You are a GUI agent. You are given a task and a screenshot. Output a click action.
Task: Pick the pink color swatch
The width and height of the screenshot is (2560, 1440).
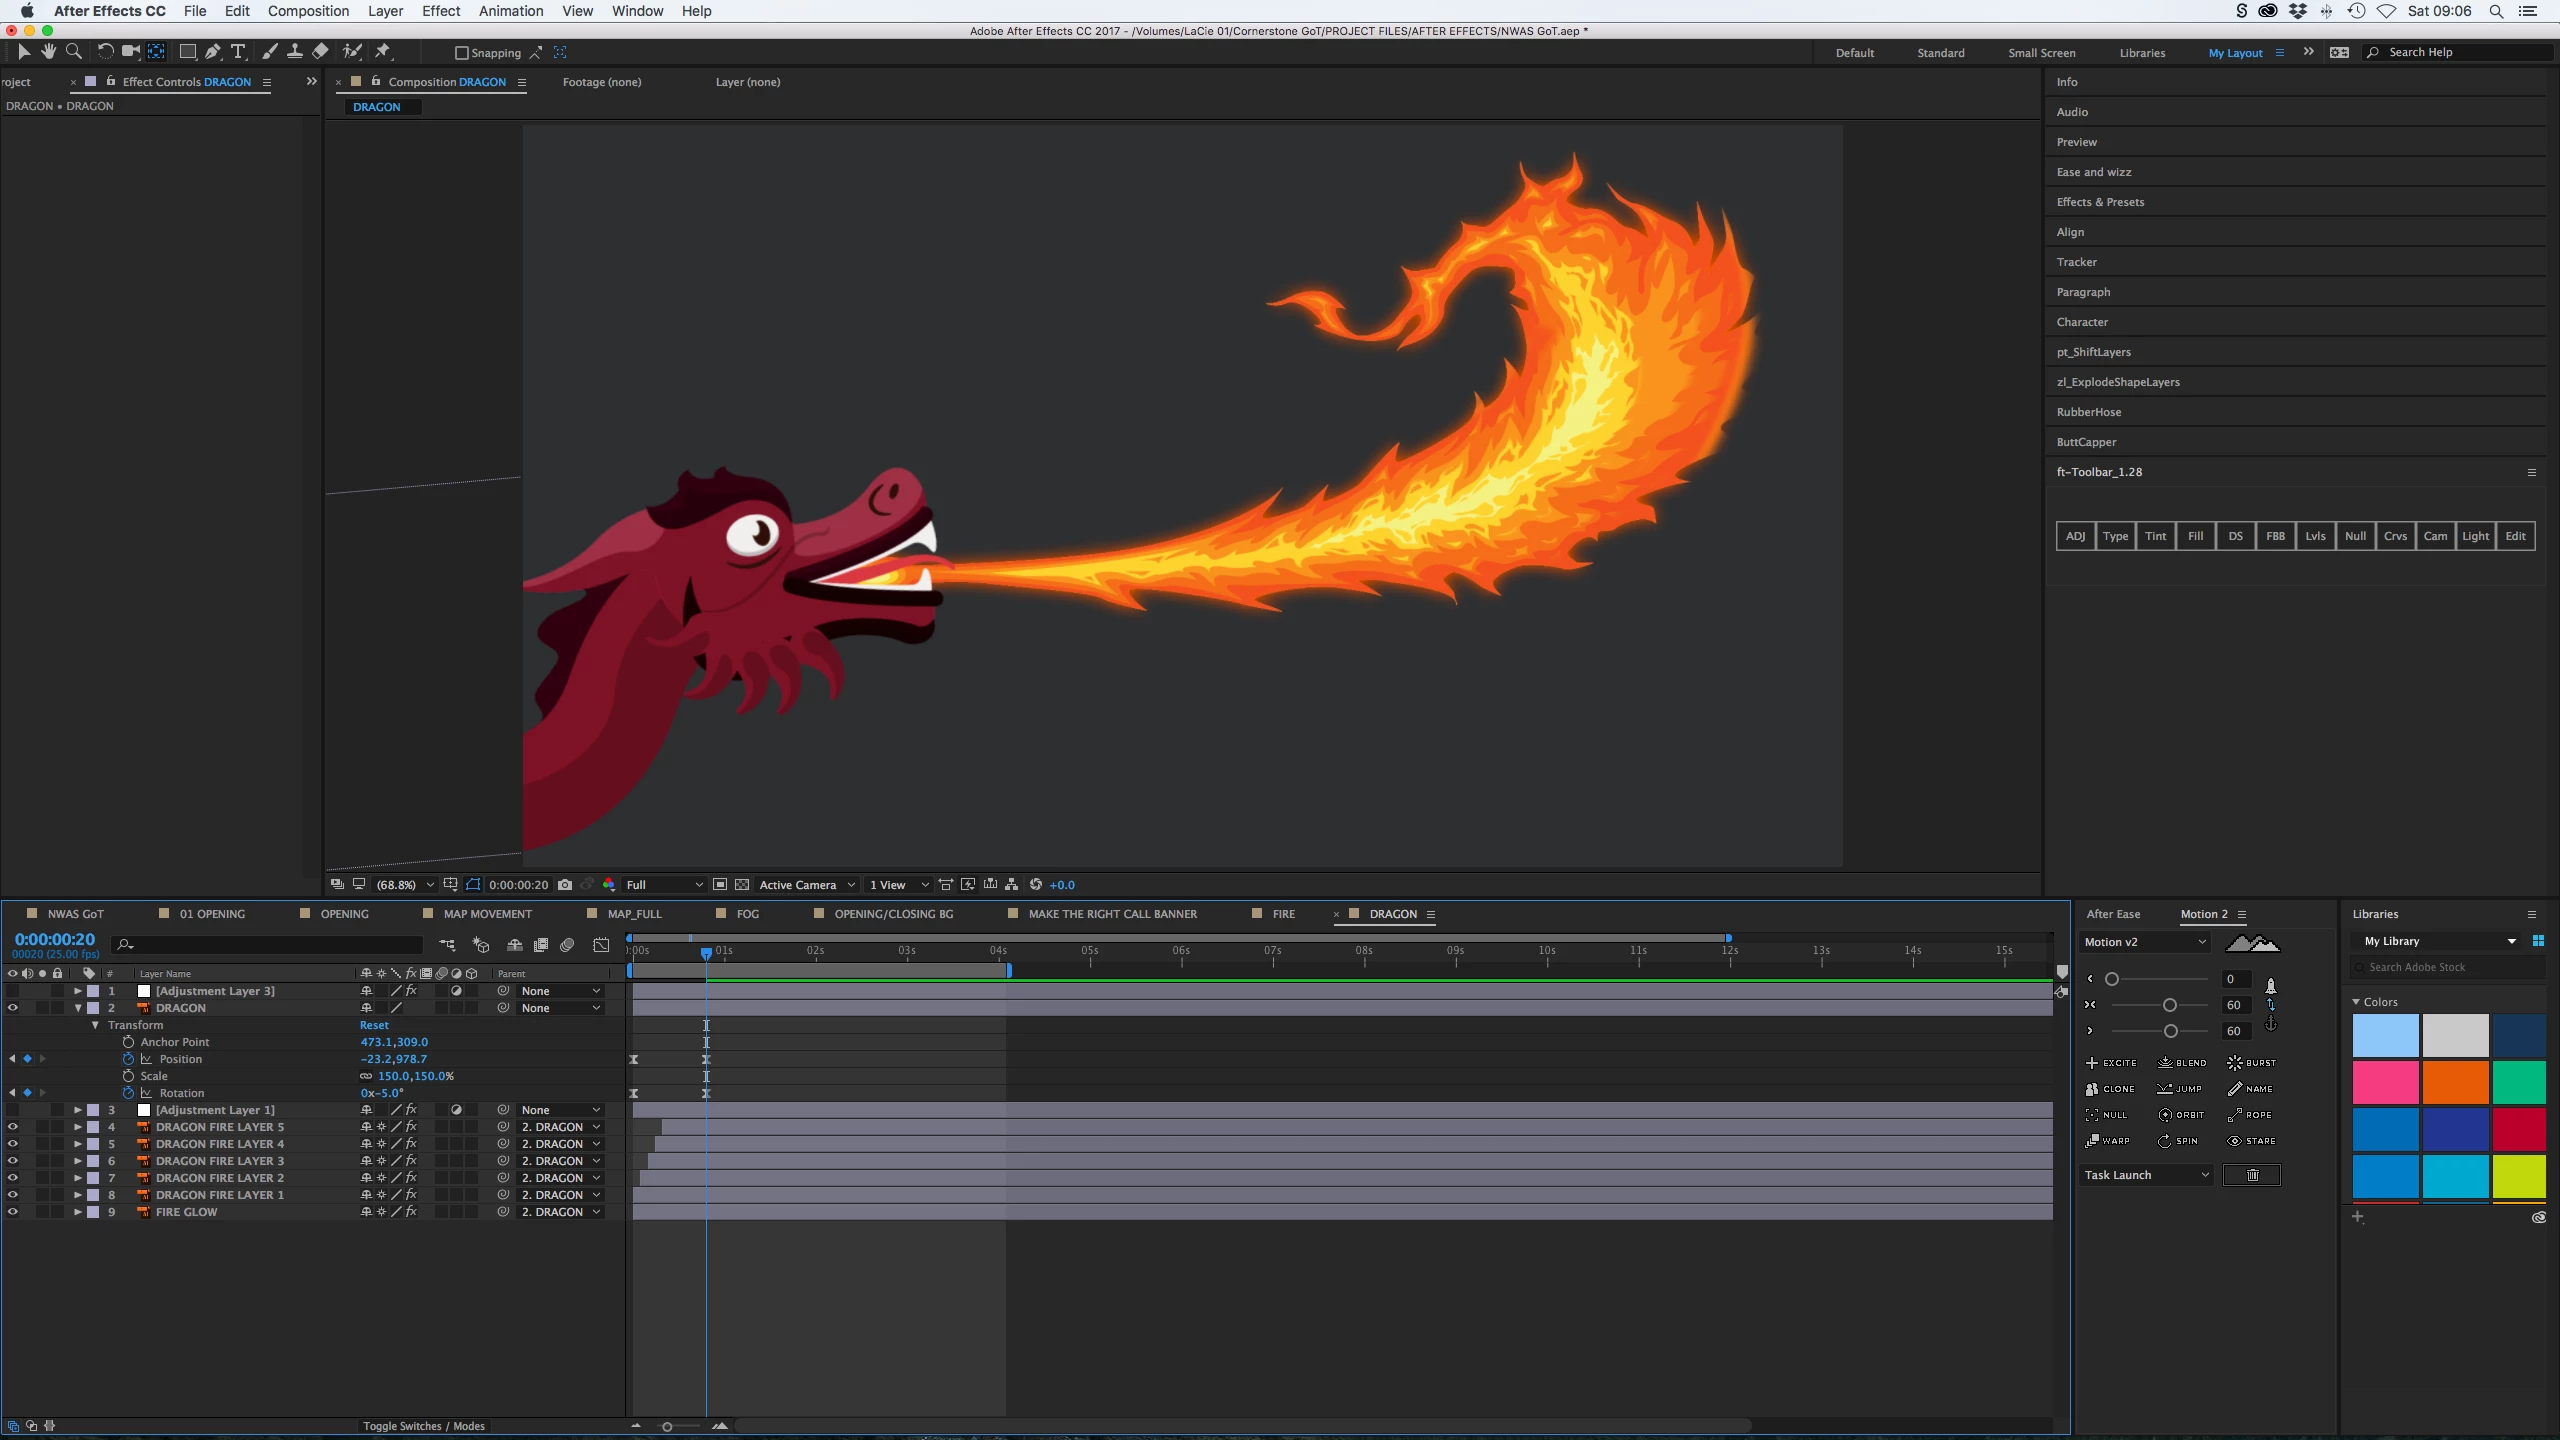click(x=2385, y=1082)
